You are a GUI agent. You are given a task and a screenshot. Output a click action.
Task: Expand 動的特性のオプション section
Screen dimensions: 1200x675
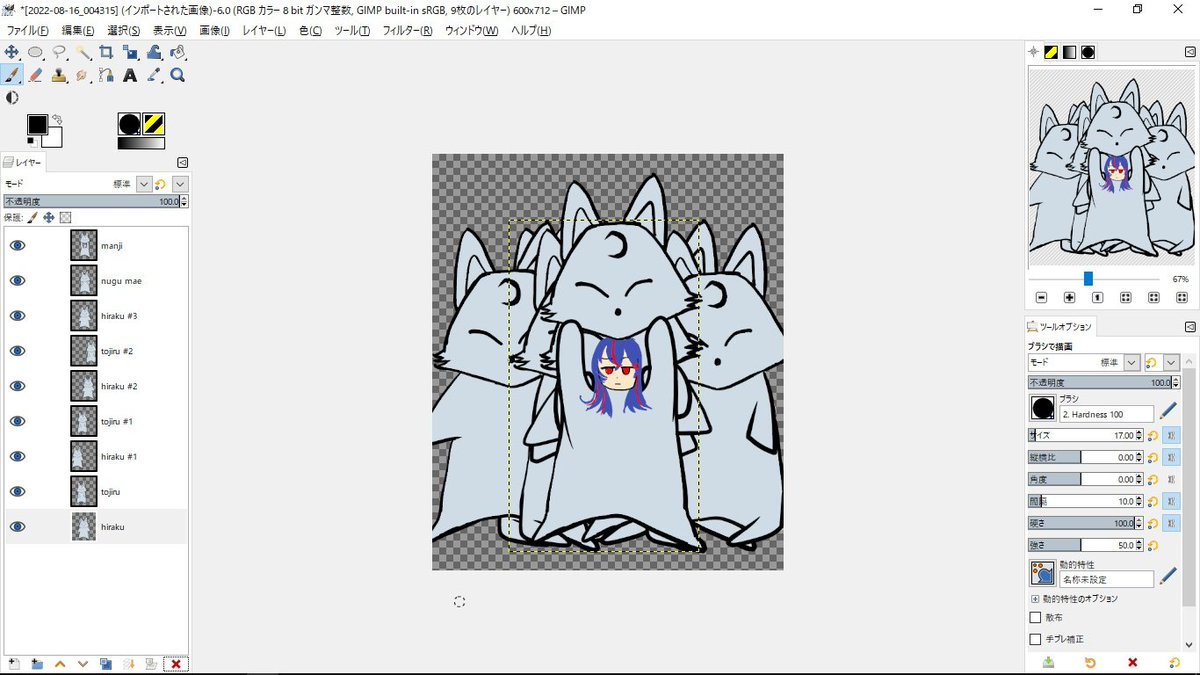(x=1035, y=598)
